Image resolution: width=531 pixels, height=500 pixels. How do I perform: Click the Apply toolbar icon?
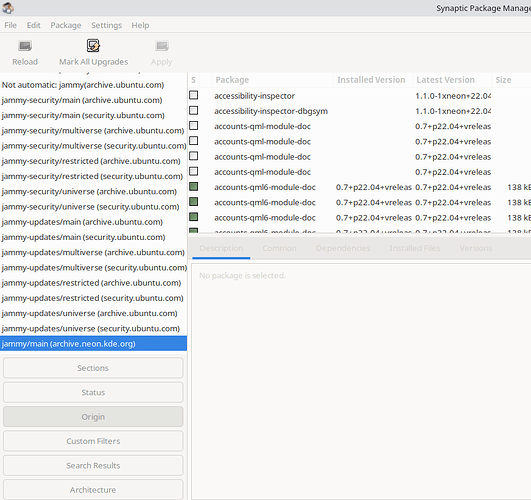coord(162,46)
